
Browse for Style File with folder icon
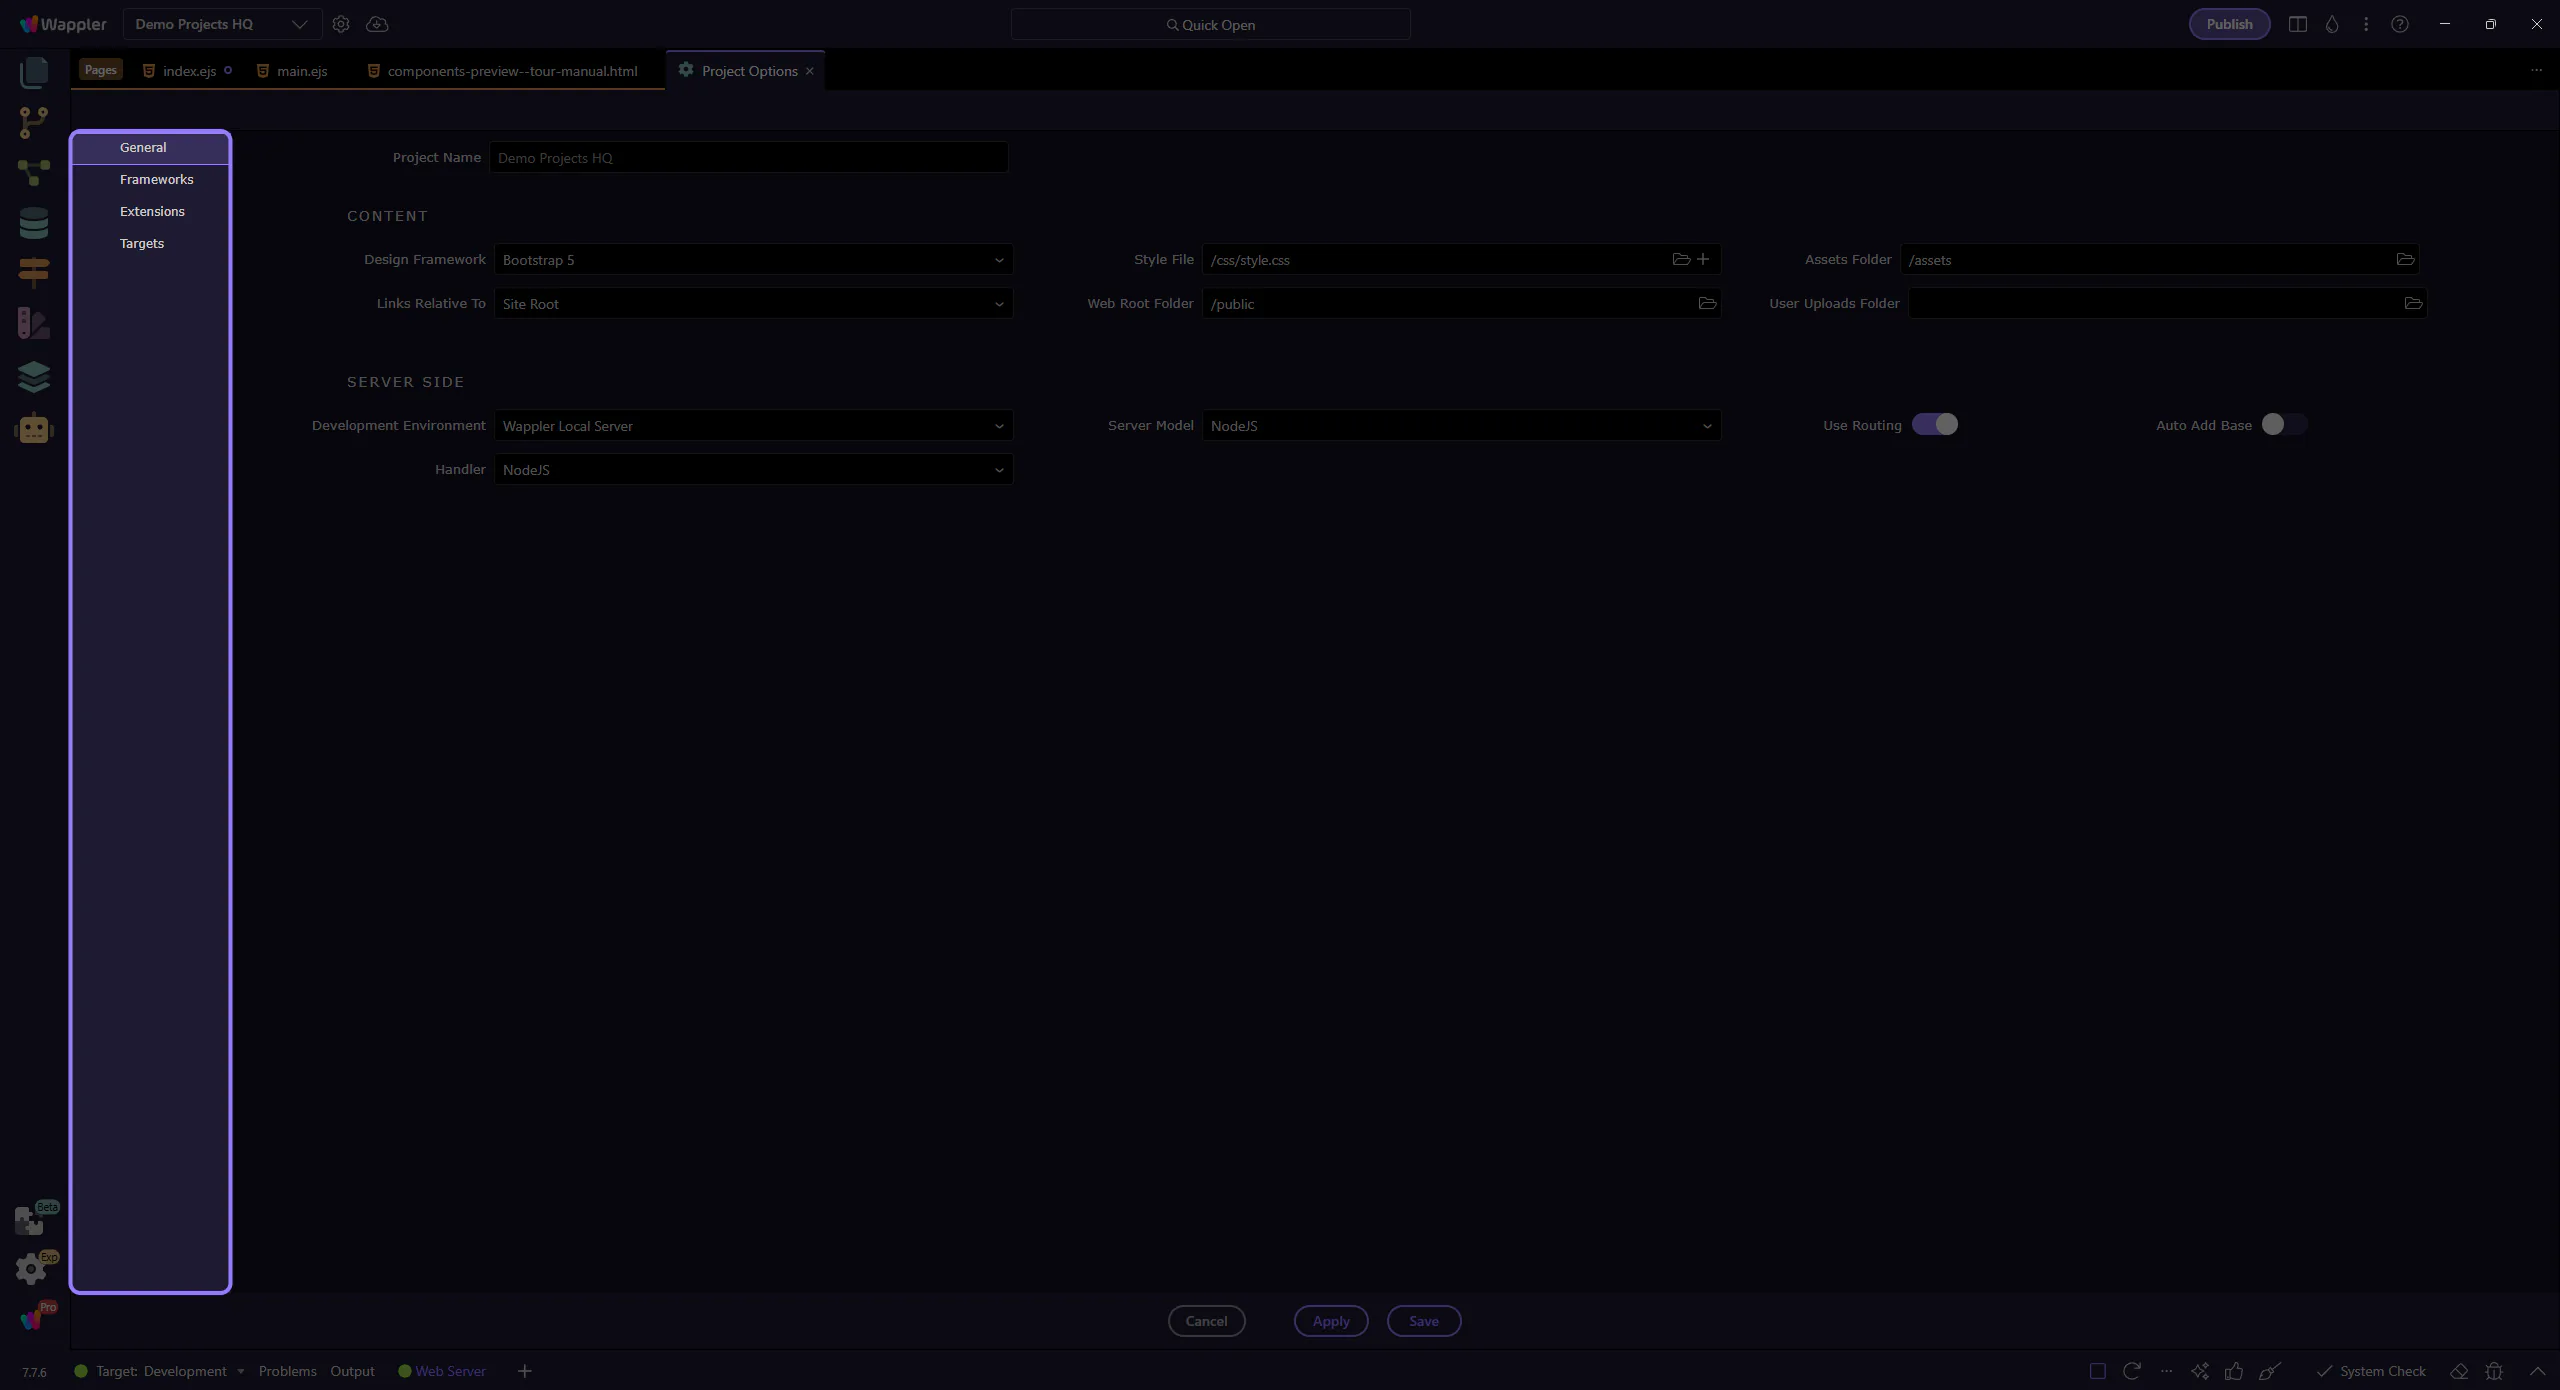1681,260
